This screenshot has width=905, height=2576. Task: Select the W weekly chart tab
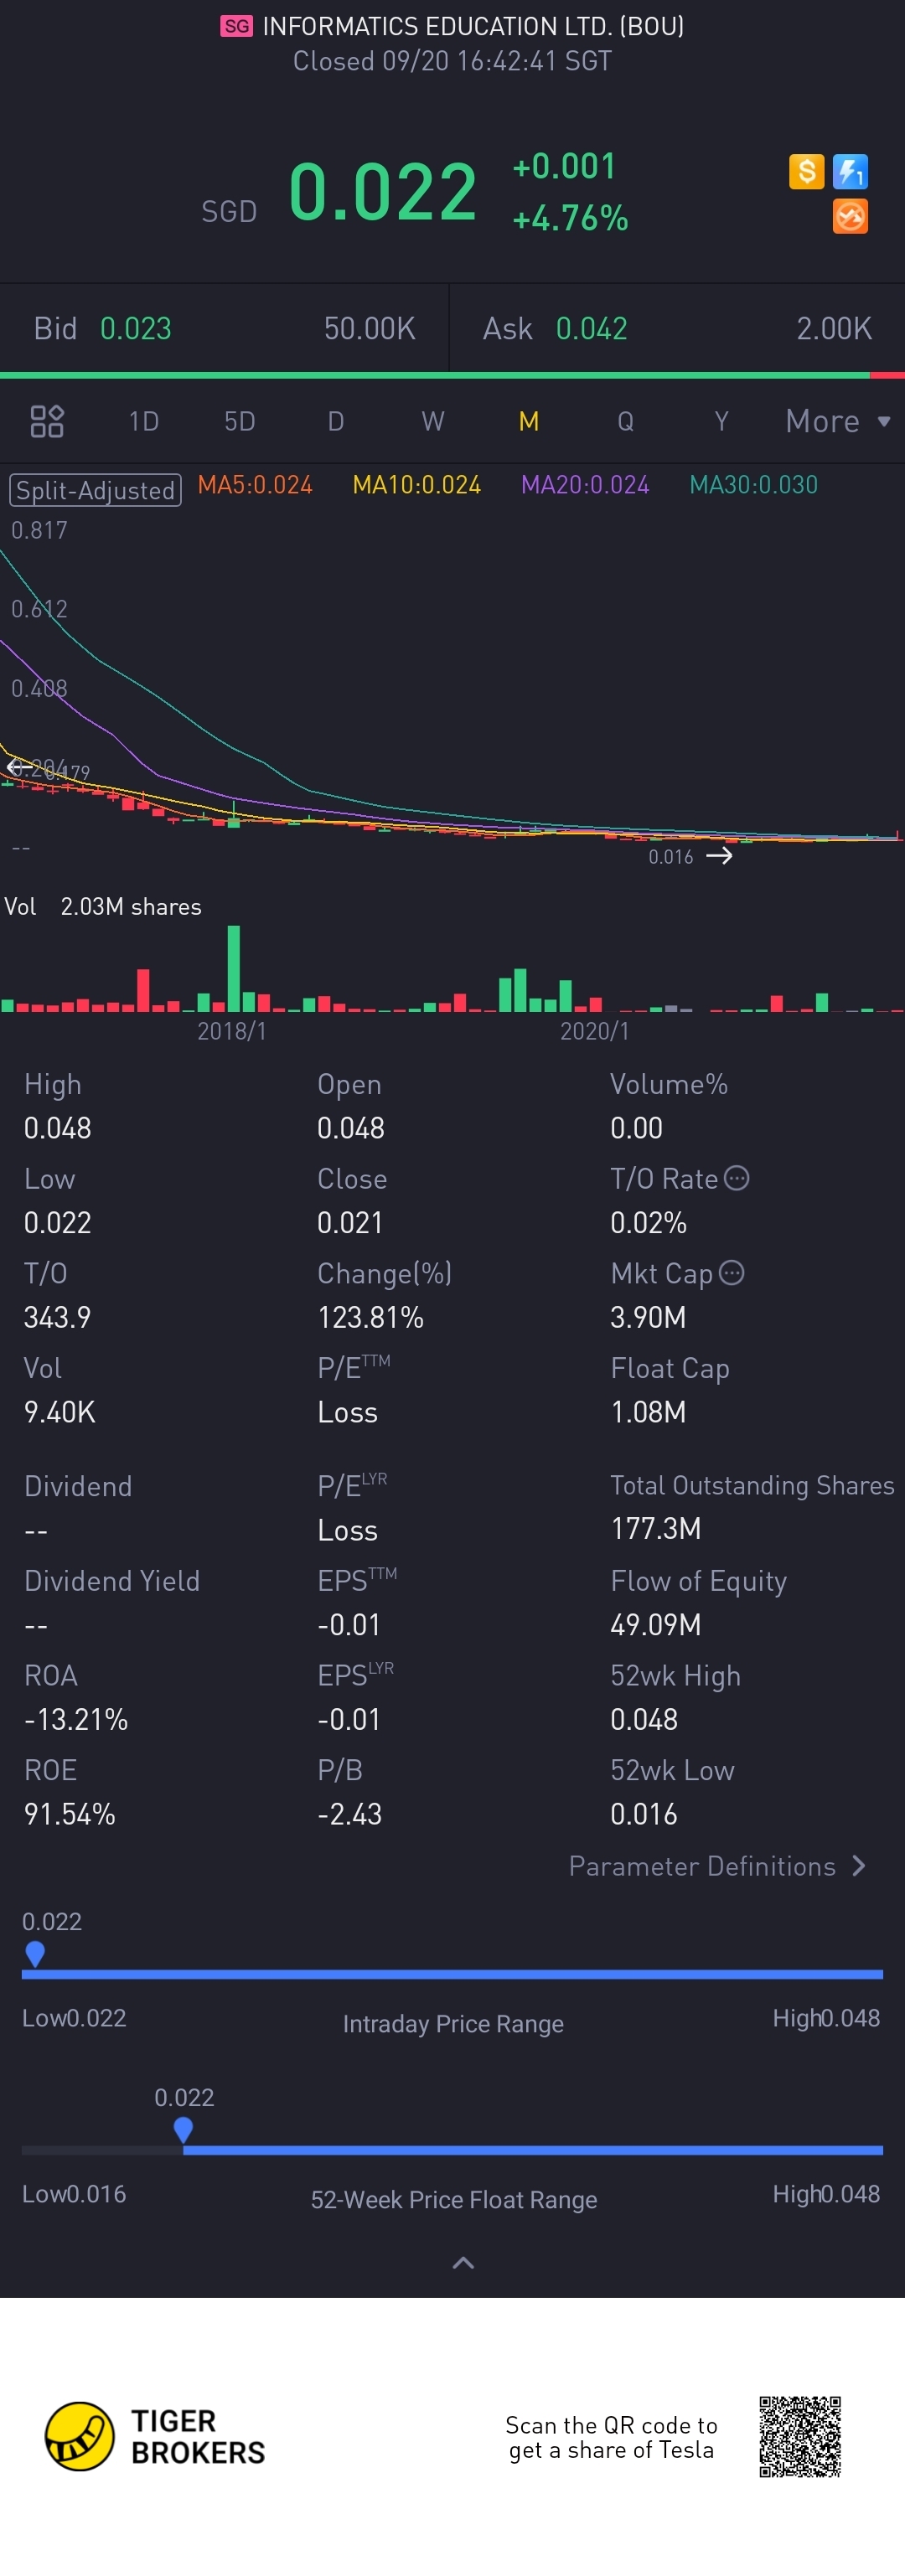tap(432, 421)
